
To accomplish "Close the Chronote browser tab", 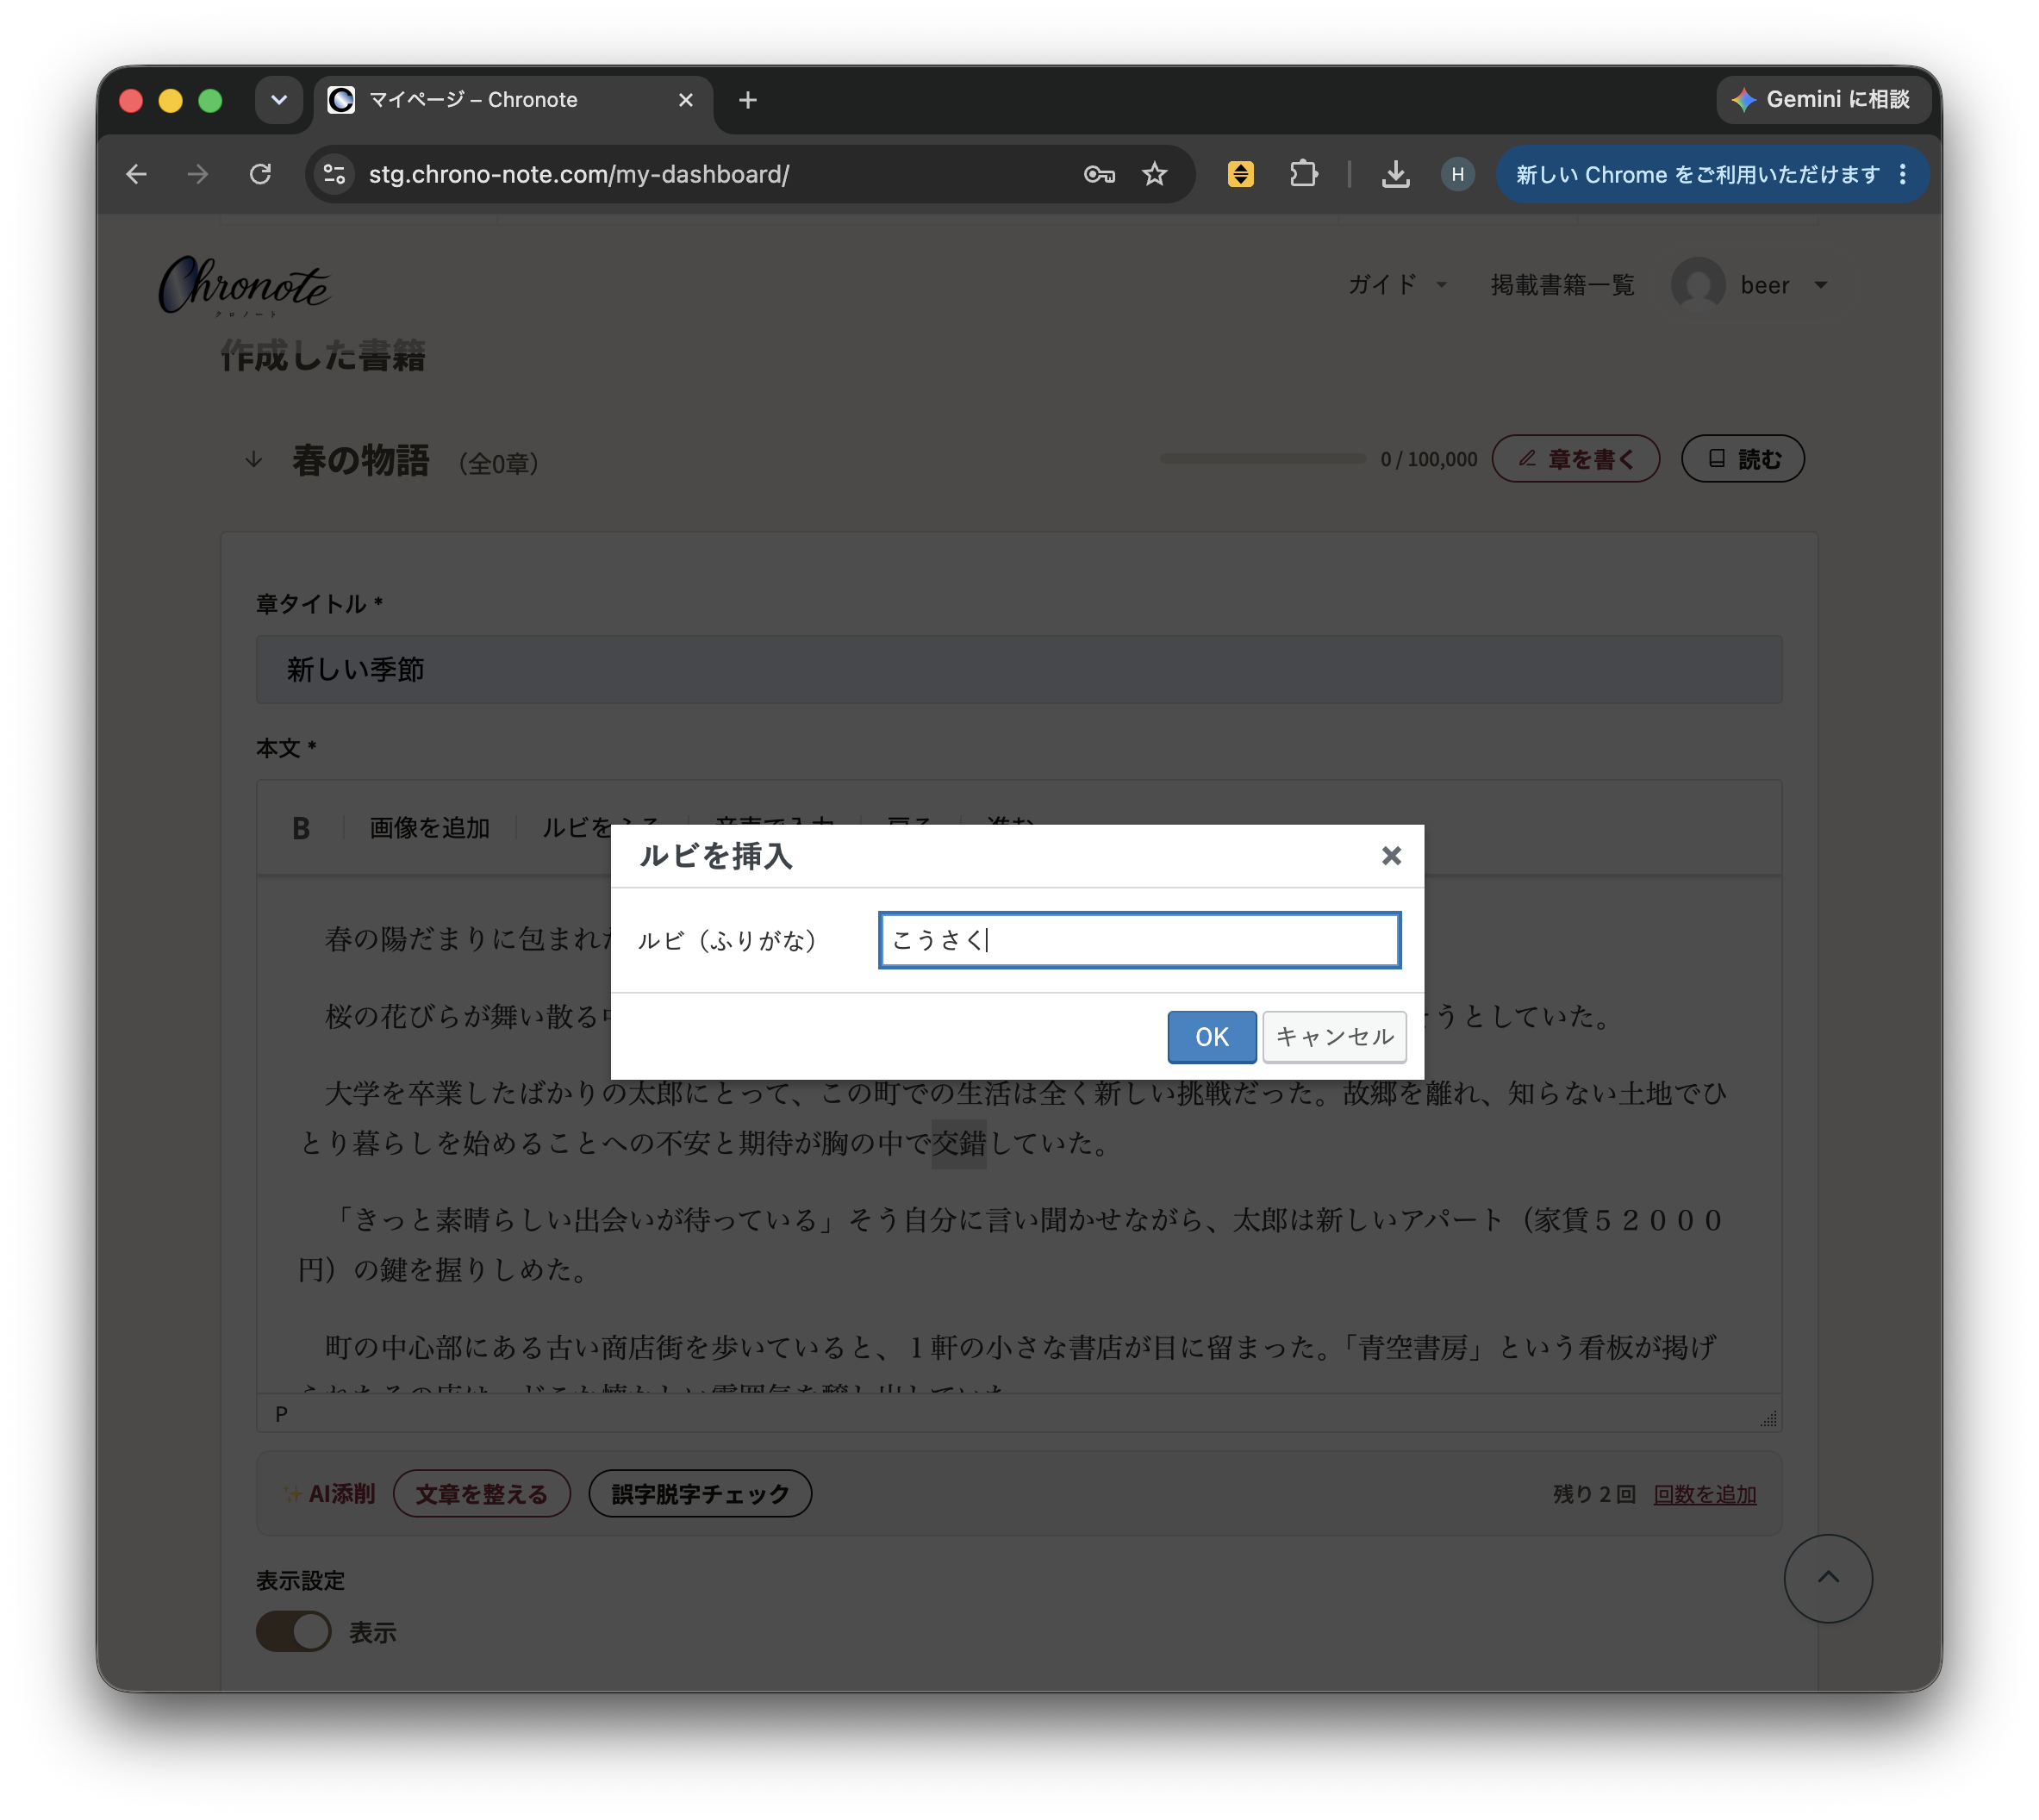I will click(x=686, y=100).
